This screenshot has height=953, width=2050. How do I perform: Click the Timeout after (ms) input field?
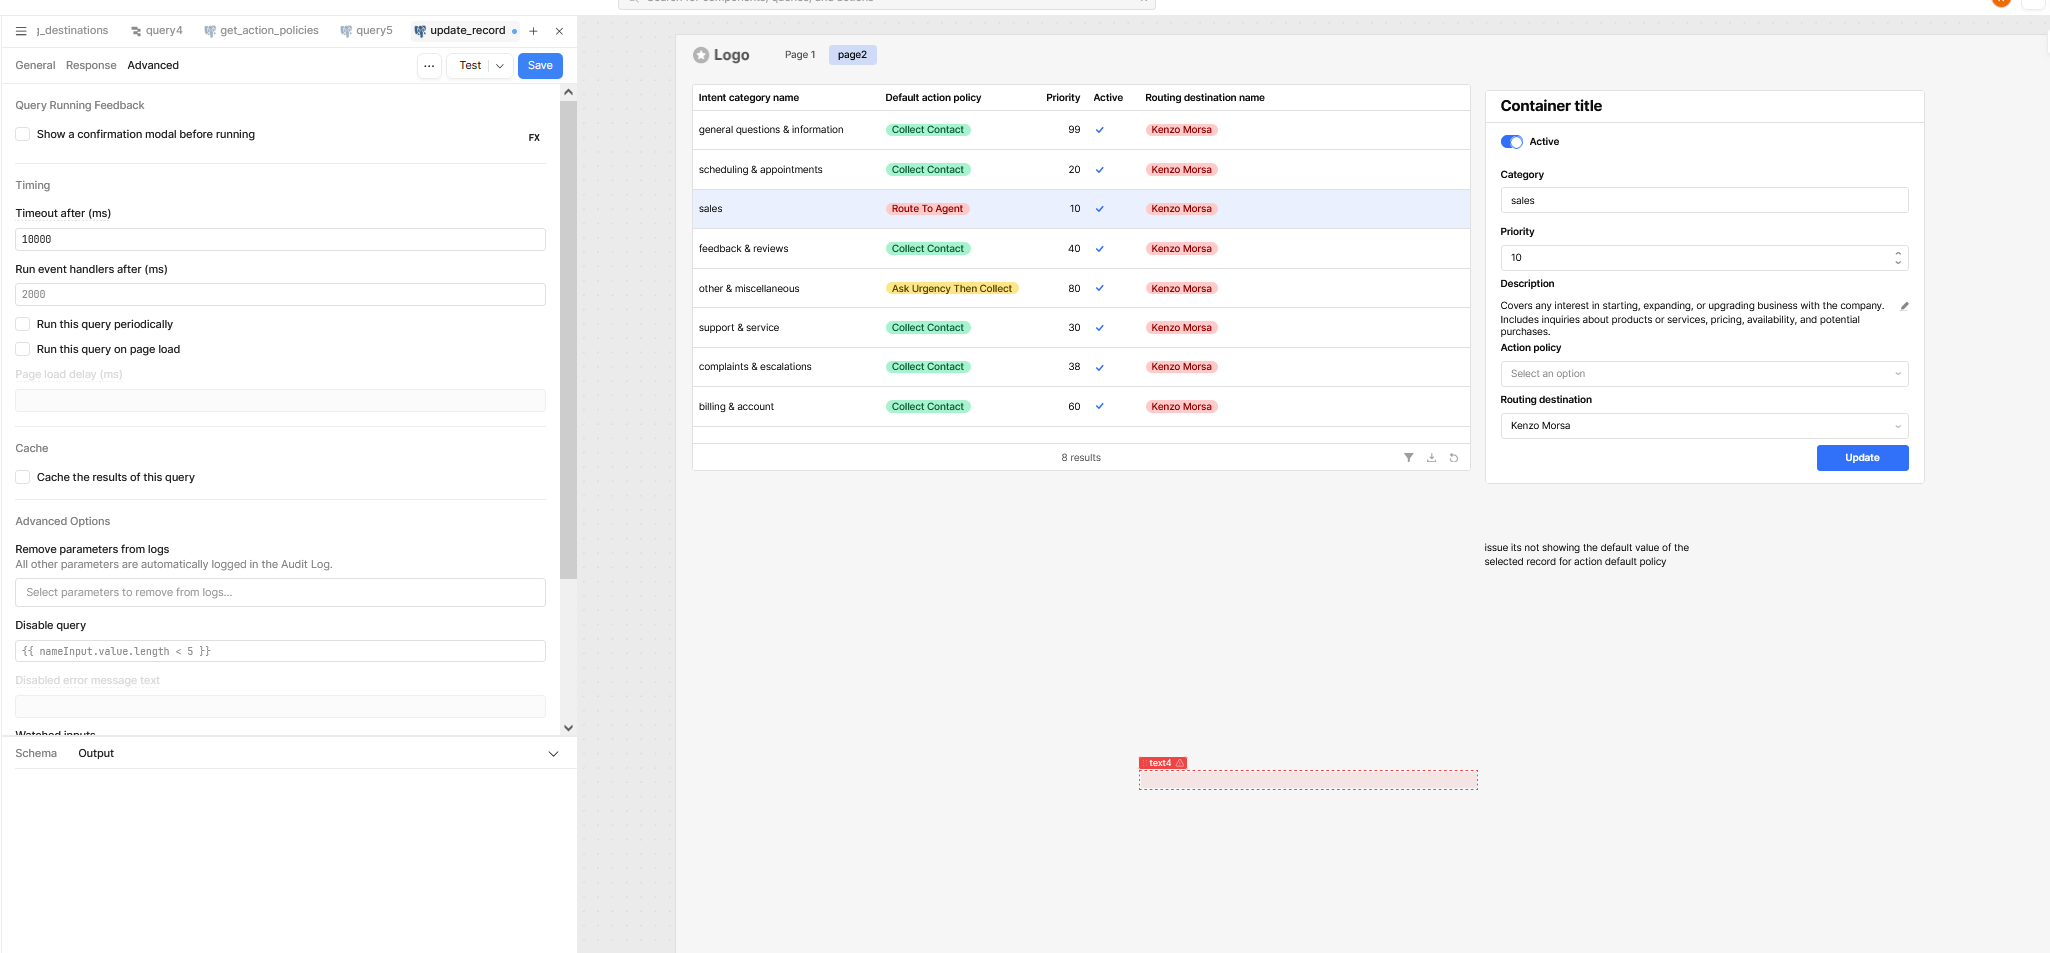pos(280,240)
